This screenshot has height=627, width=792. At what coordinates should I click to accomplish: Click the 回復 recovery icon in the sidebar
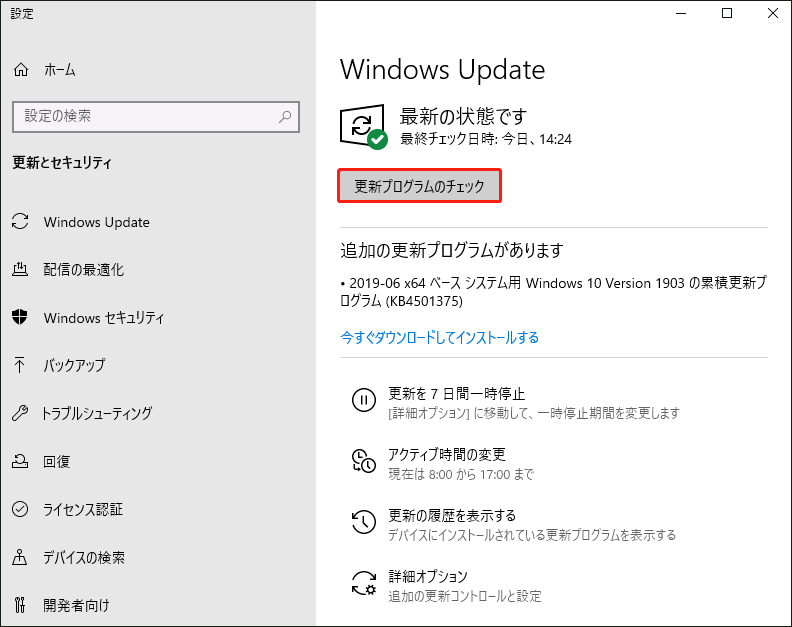pyautogui.click(x=20, y=461)
